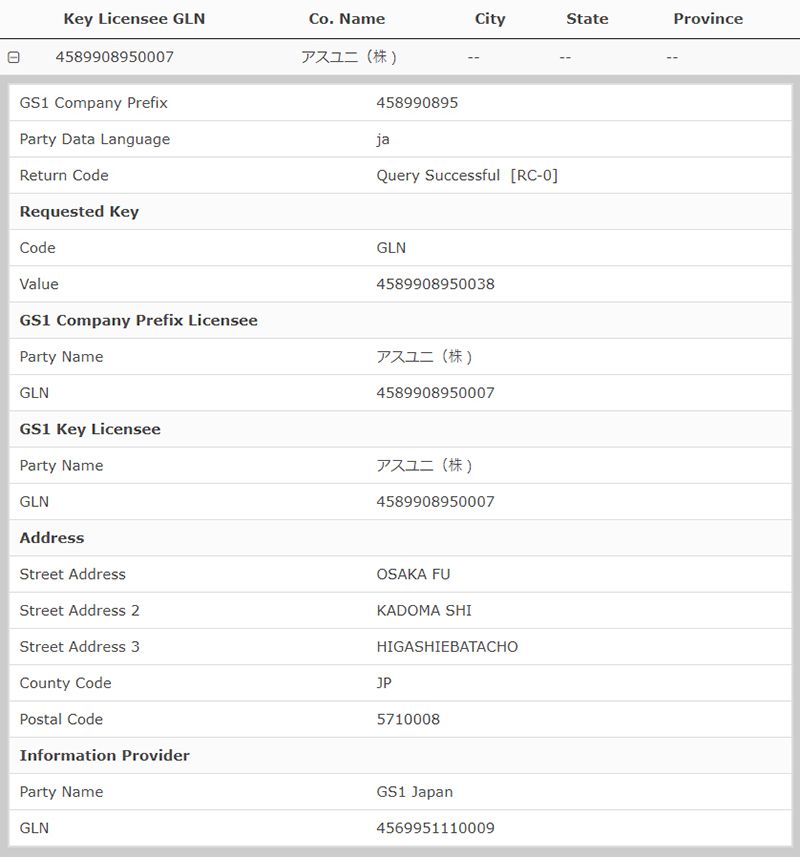The image size is (800, 857).
Task: Click the 4589908950007 value in the top row
Action: (114, 57)
